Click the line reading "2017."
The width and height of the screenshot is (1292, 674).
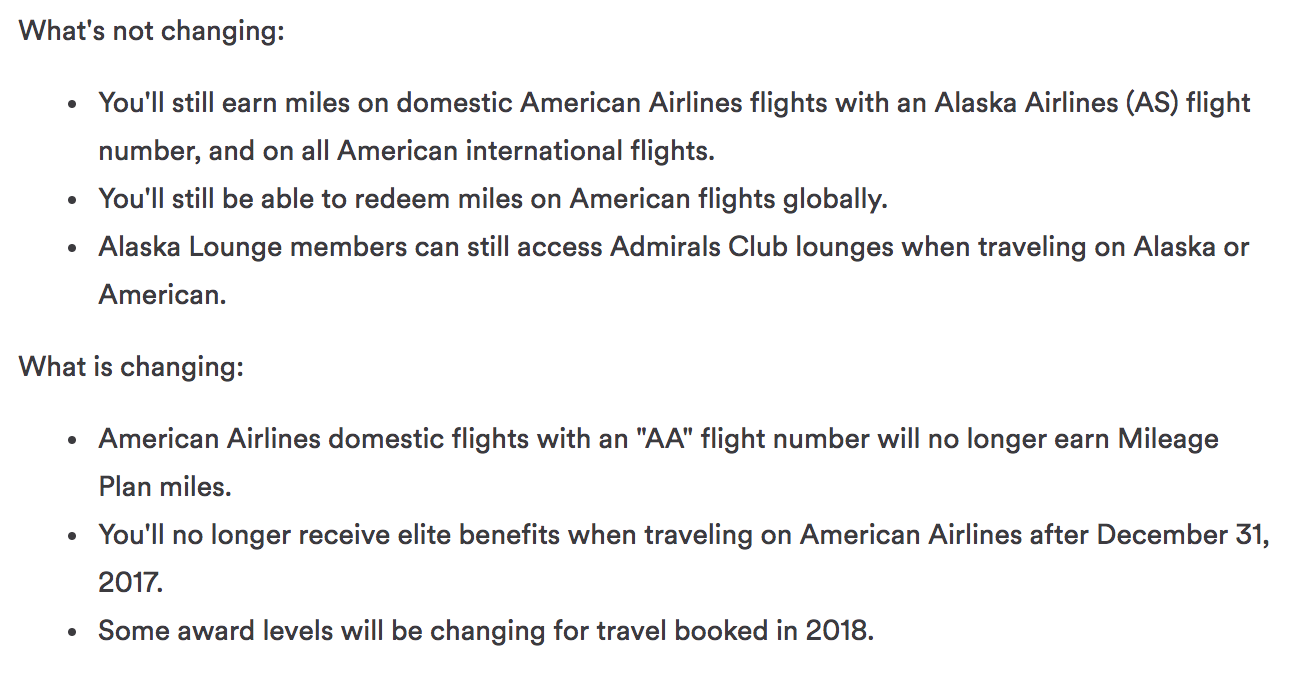(x=130, y=583)
